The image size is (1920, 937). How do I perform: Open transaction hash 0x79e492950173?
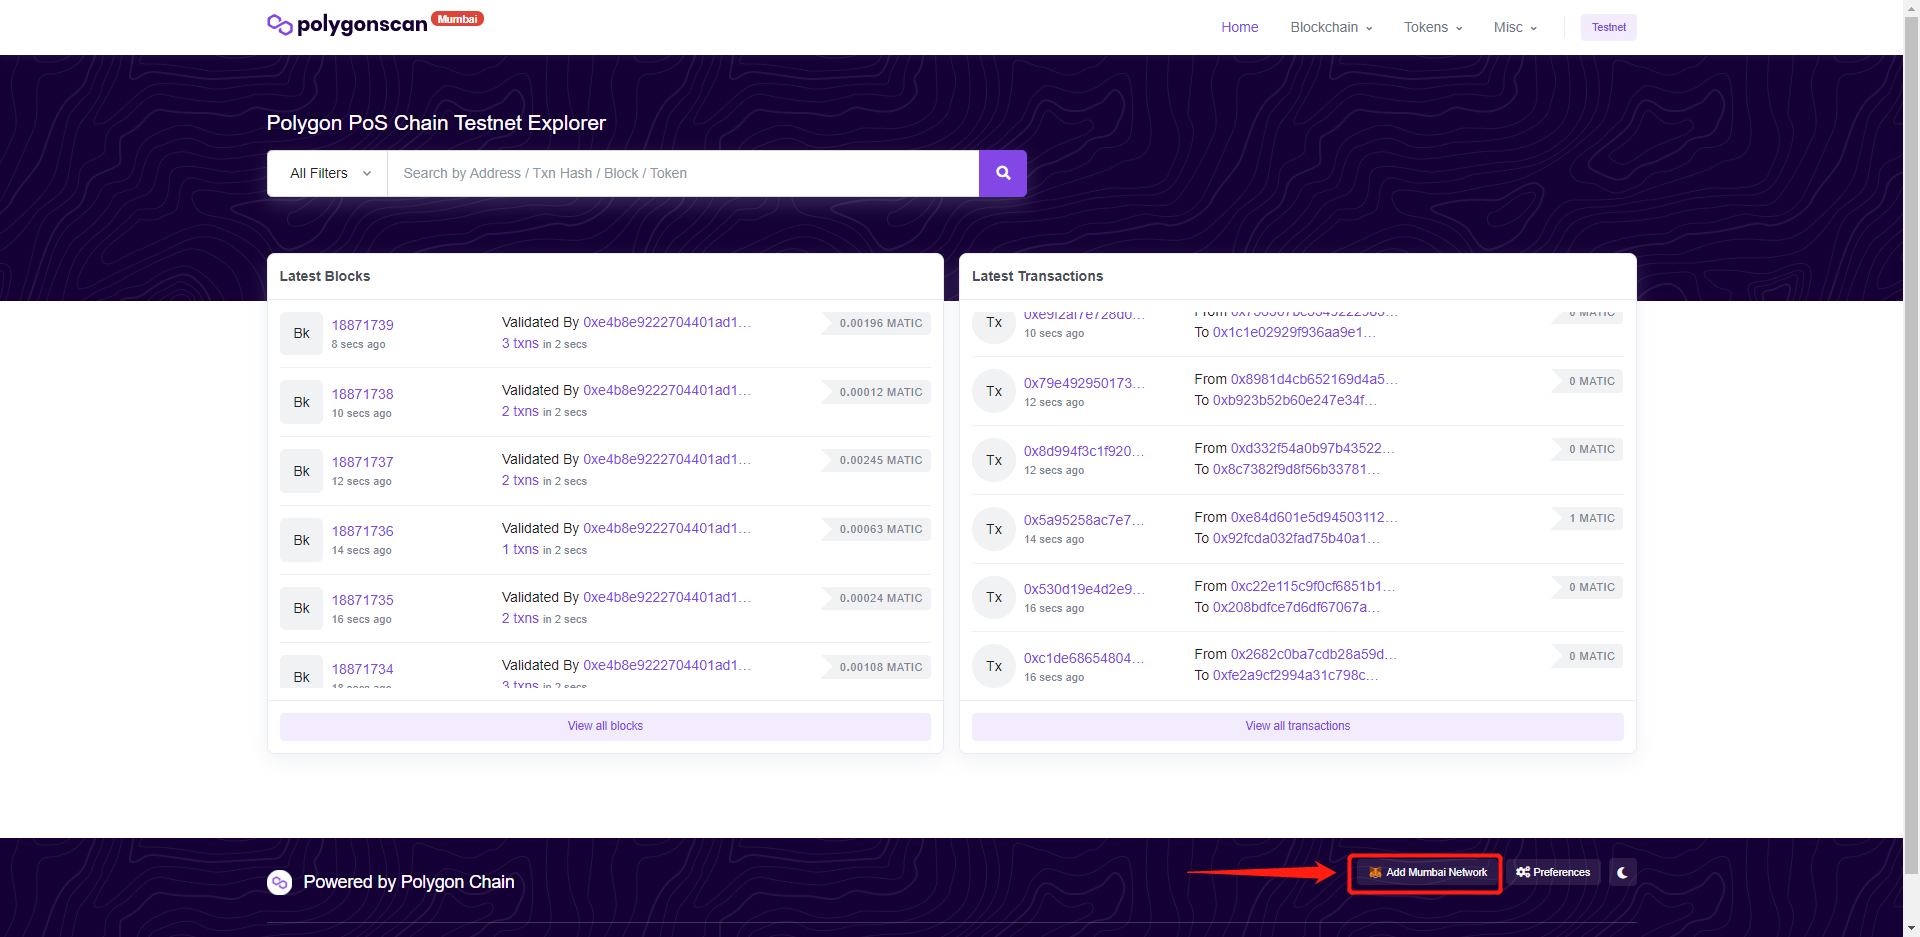point(1084,383)
